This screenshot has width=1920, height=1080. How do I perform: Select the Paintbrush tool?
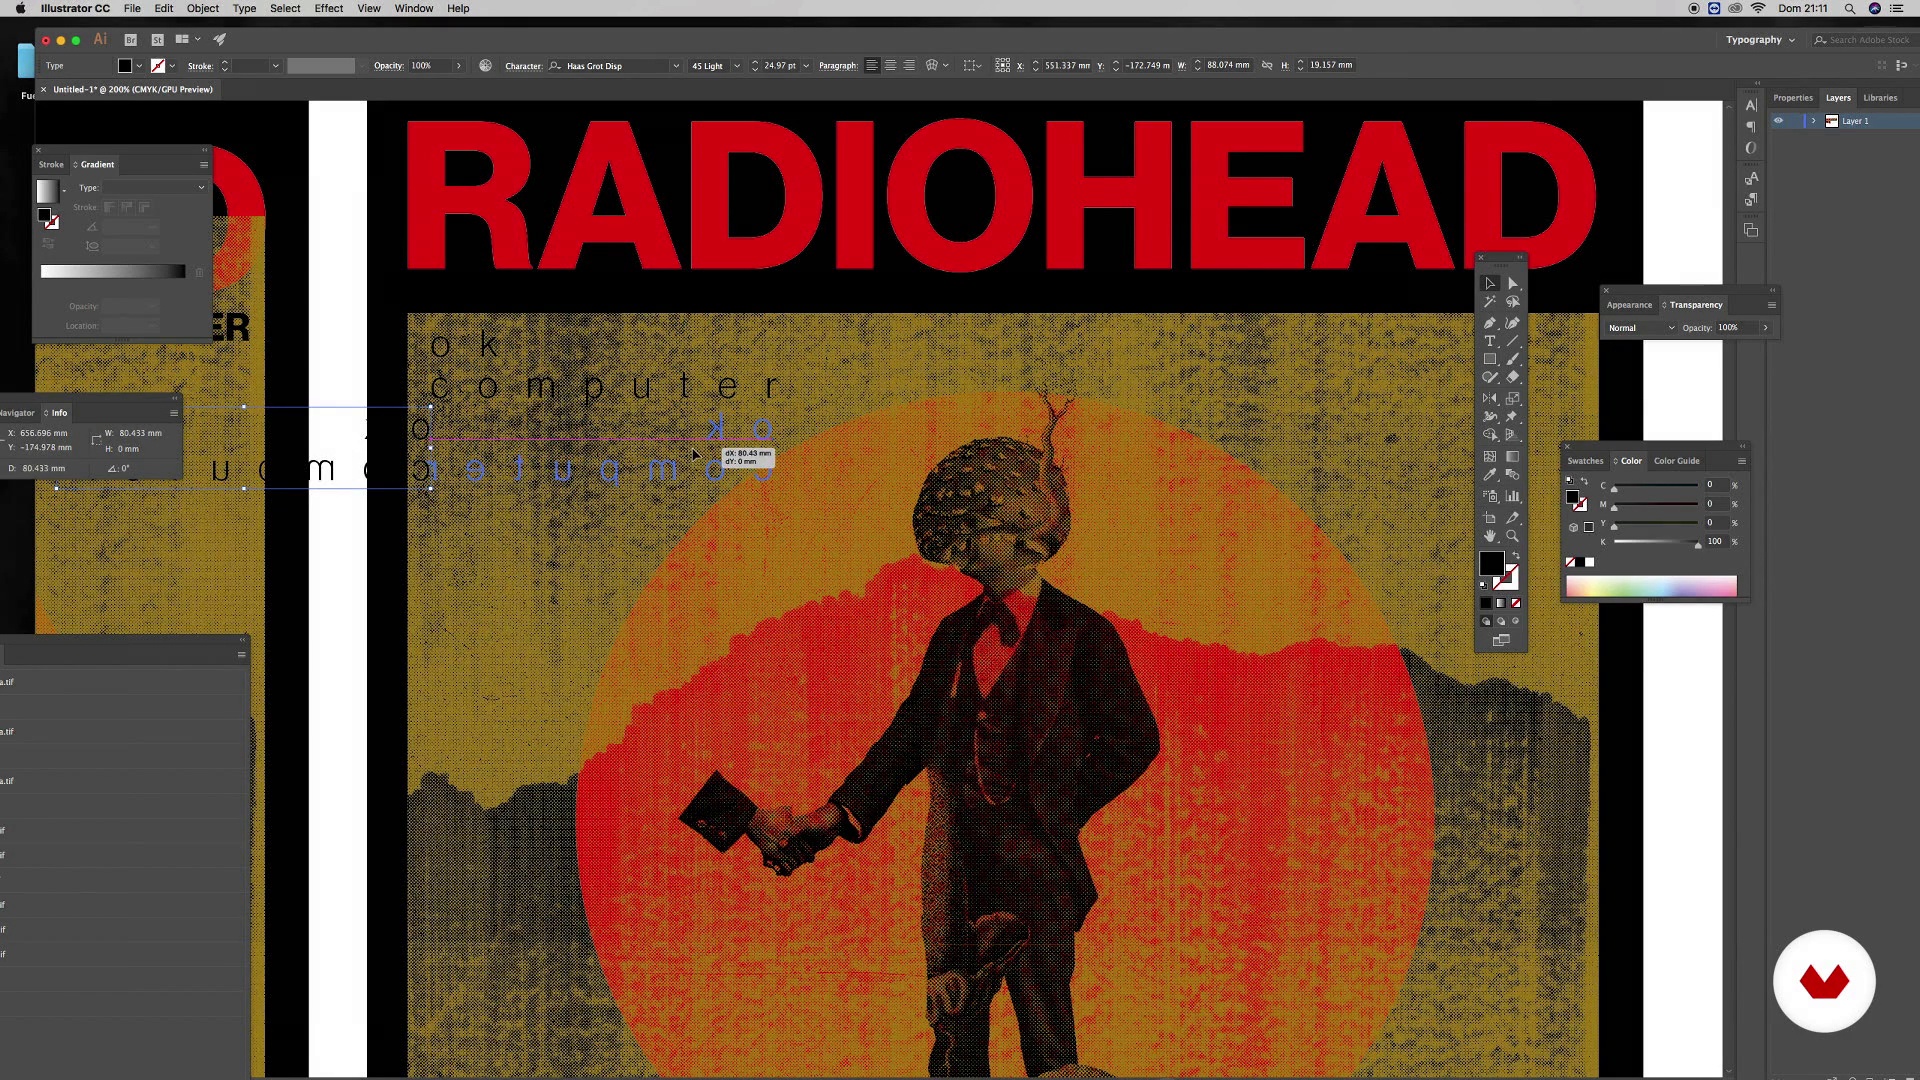click(x=1513, y=359)
